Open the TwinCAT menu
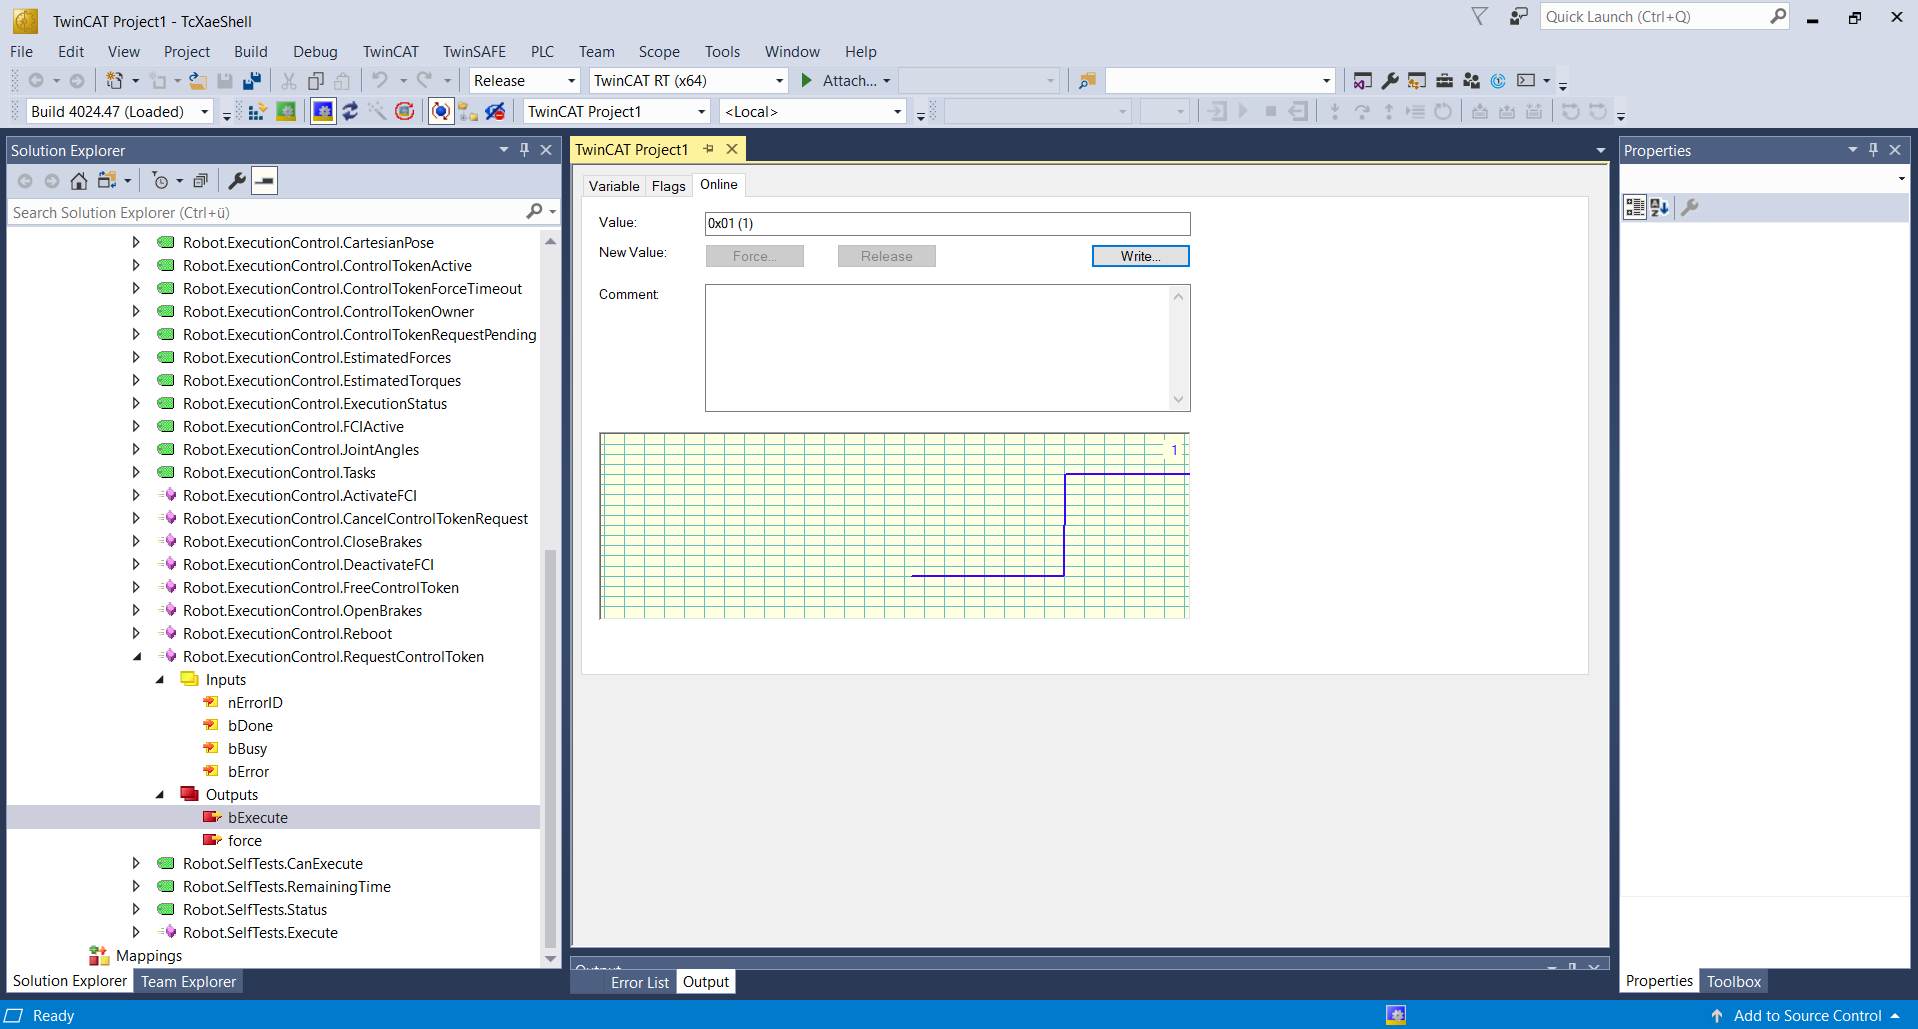1918x1029 pixels. (x=390, y=52)
